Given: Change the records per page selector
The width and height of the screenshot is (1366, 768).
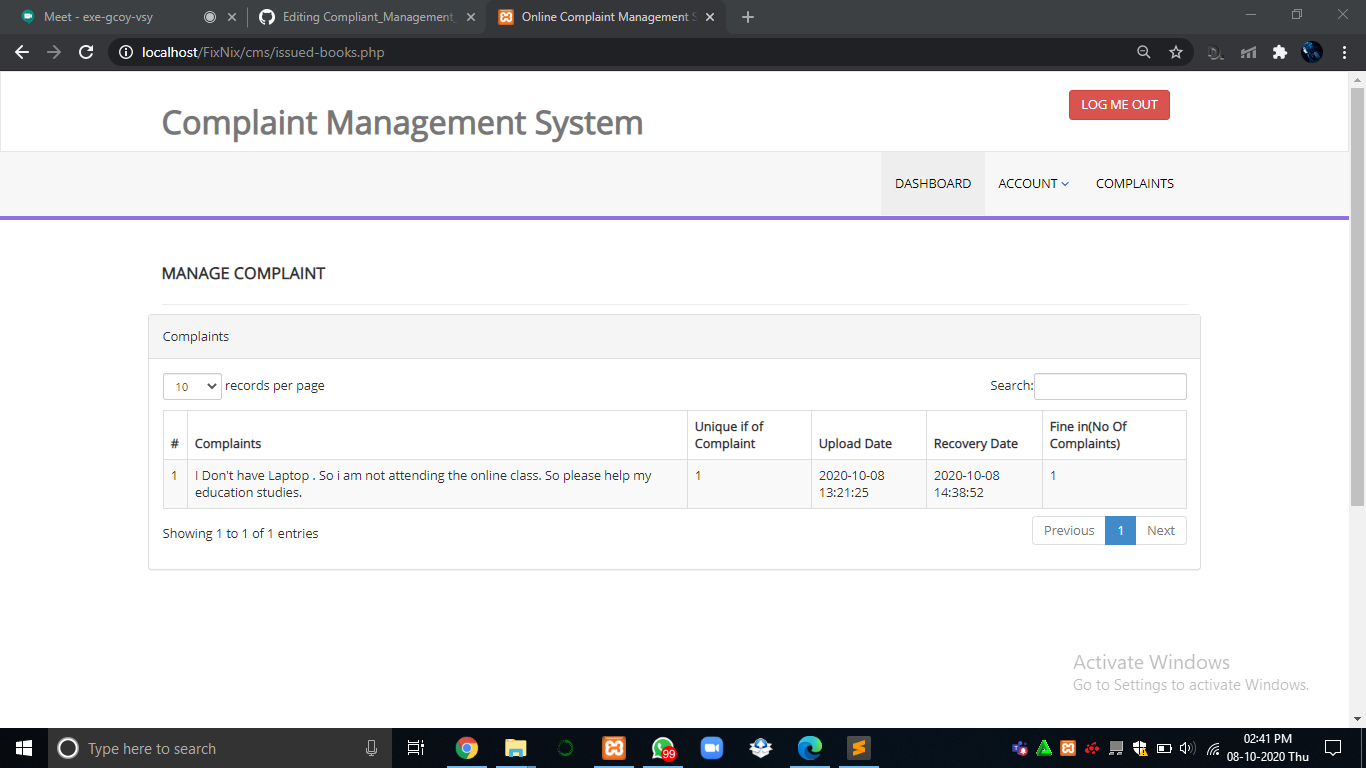Looking at the screenshot, I should pyautogui.click(x=191, y=386).
